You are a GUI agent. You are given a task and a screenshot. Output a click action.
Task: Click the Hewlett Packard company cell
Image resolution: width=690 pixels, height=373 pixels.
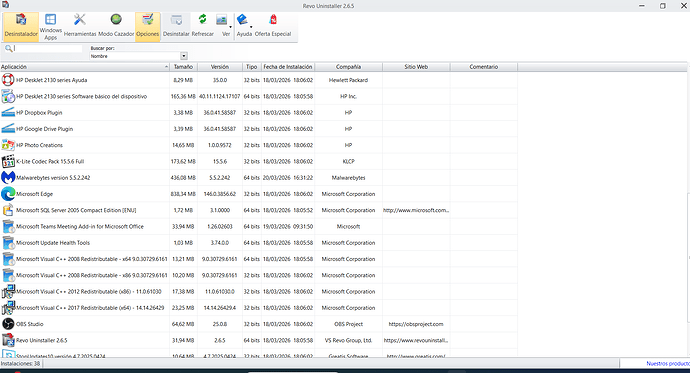tap(349, 80)
